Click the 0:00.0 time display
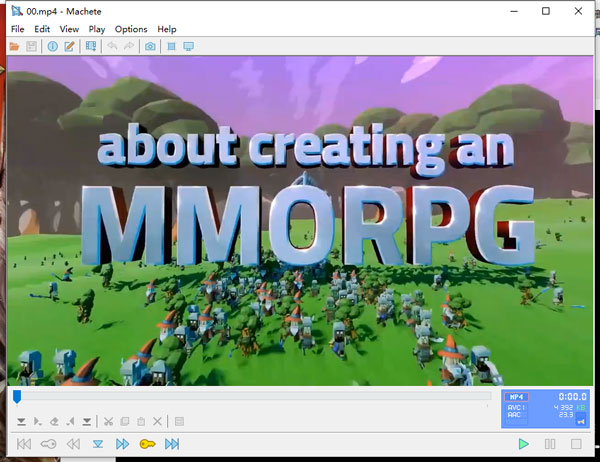600x462 pixels. [572, 397]
